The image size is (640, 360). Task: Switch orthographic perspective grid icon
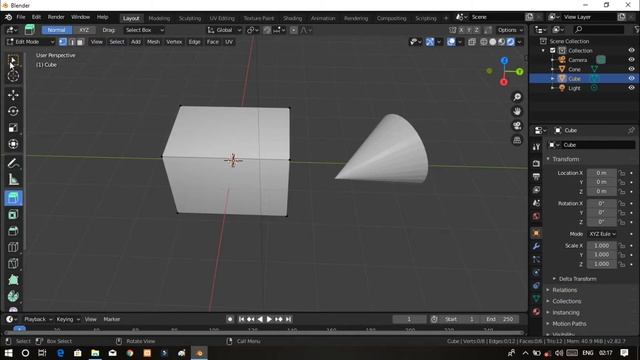pos(517,140)
